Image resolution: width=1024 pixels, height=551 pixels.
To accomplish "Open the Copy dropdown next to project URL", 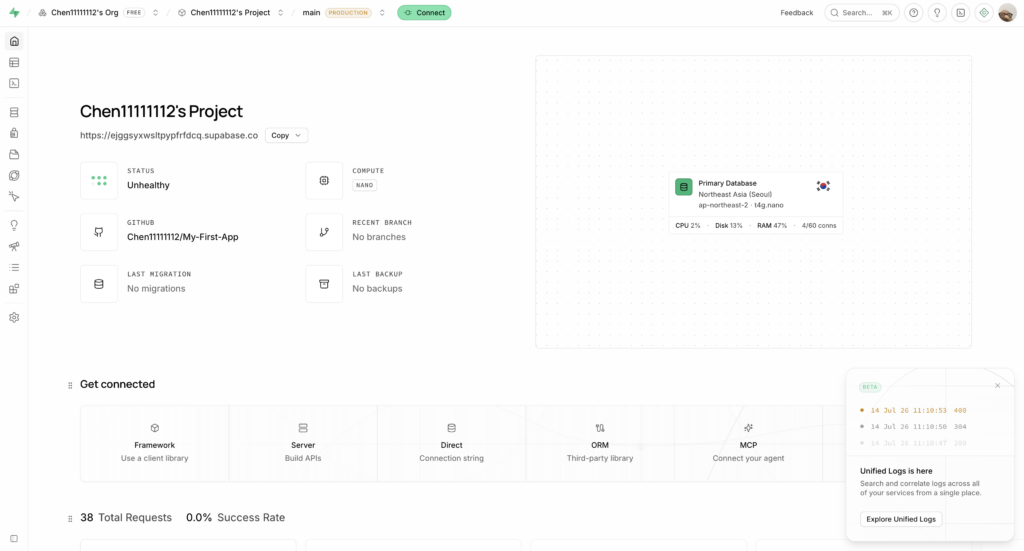I will click(286, 135).
